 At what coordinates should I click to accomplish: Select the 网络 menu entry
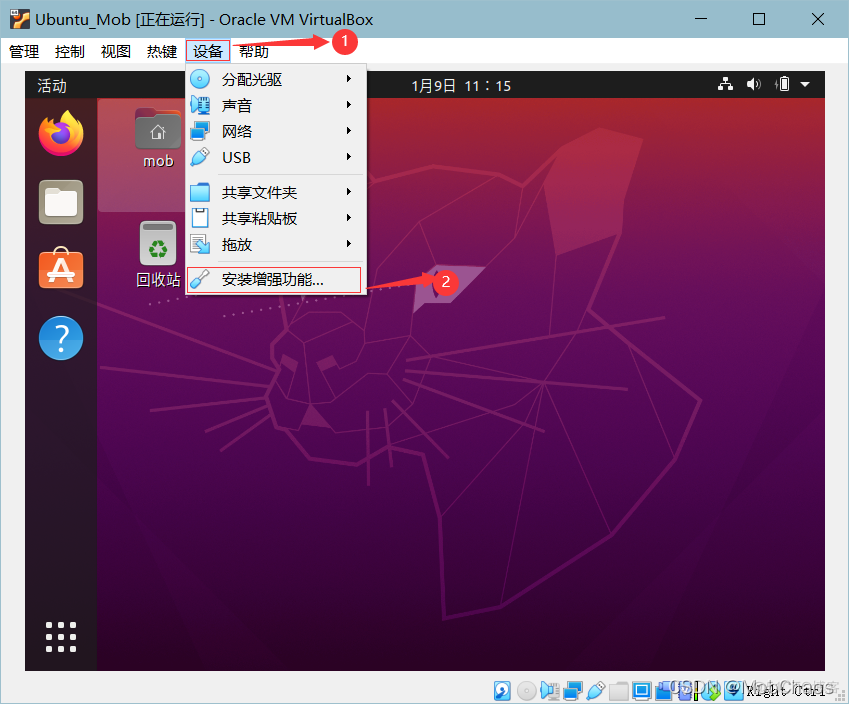pos(276,132)
